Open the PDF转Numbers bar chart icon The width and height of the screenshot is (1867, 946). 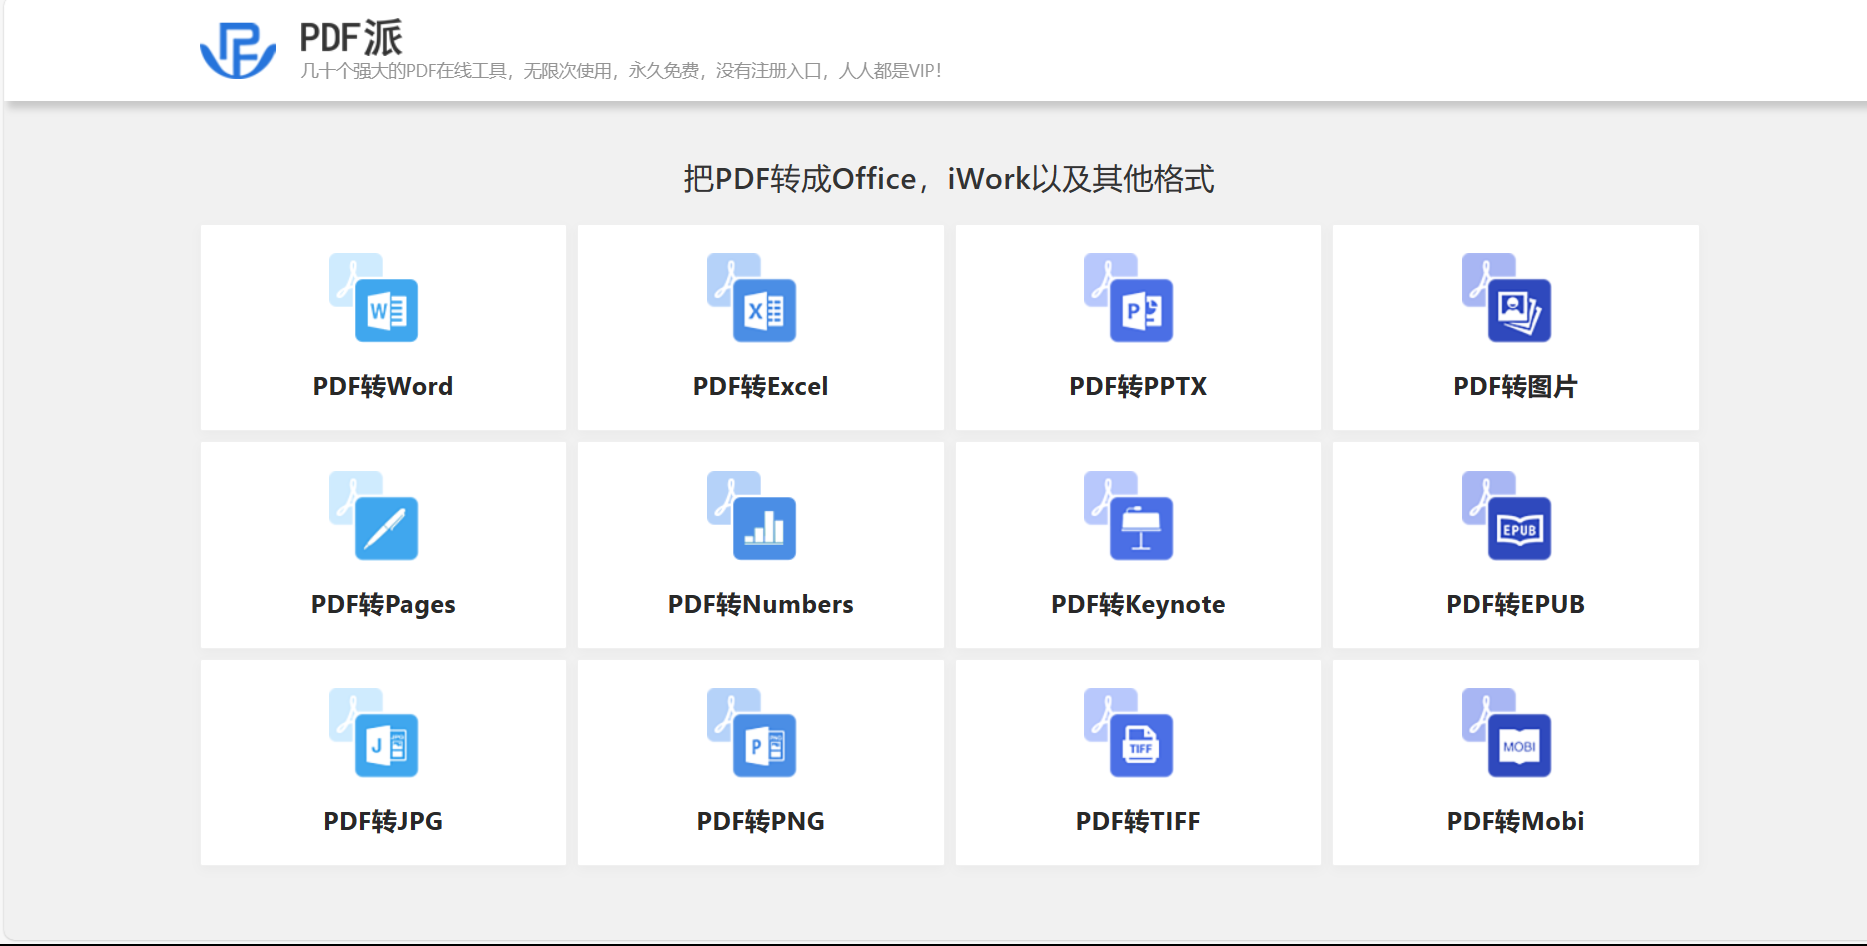752,515
